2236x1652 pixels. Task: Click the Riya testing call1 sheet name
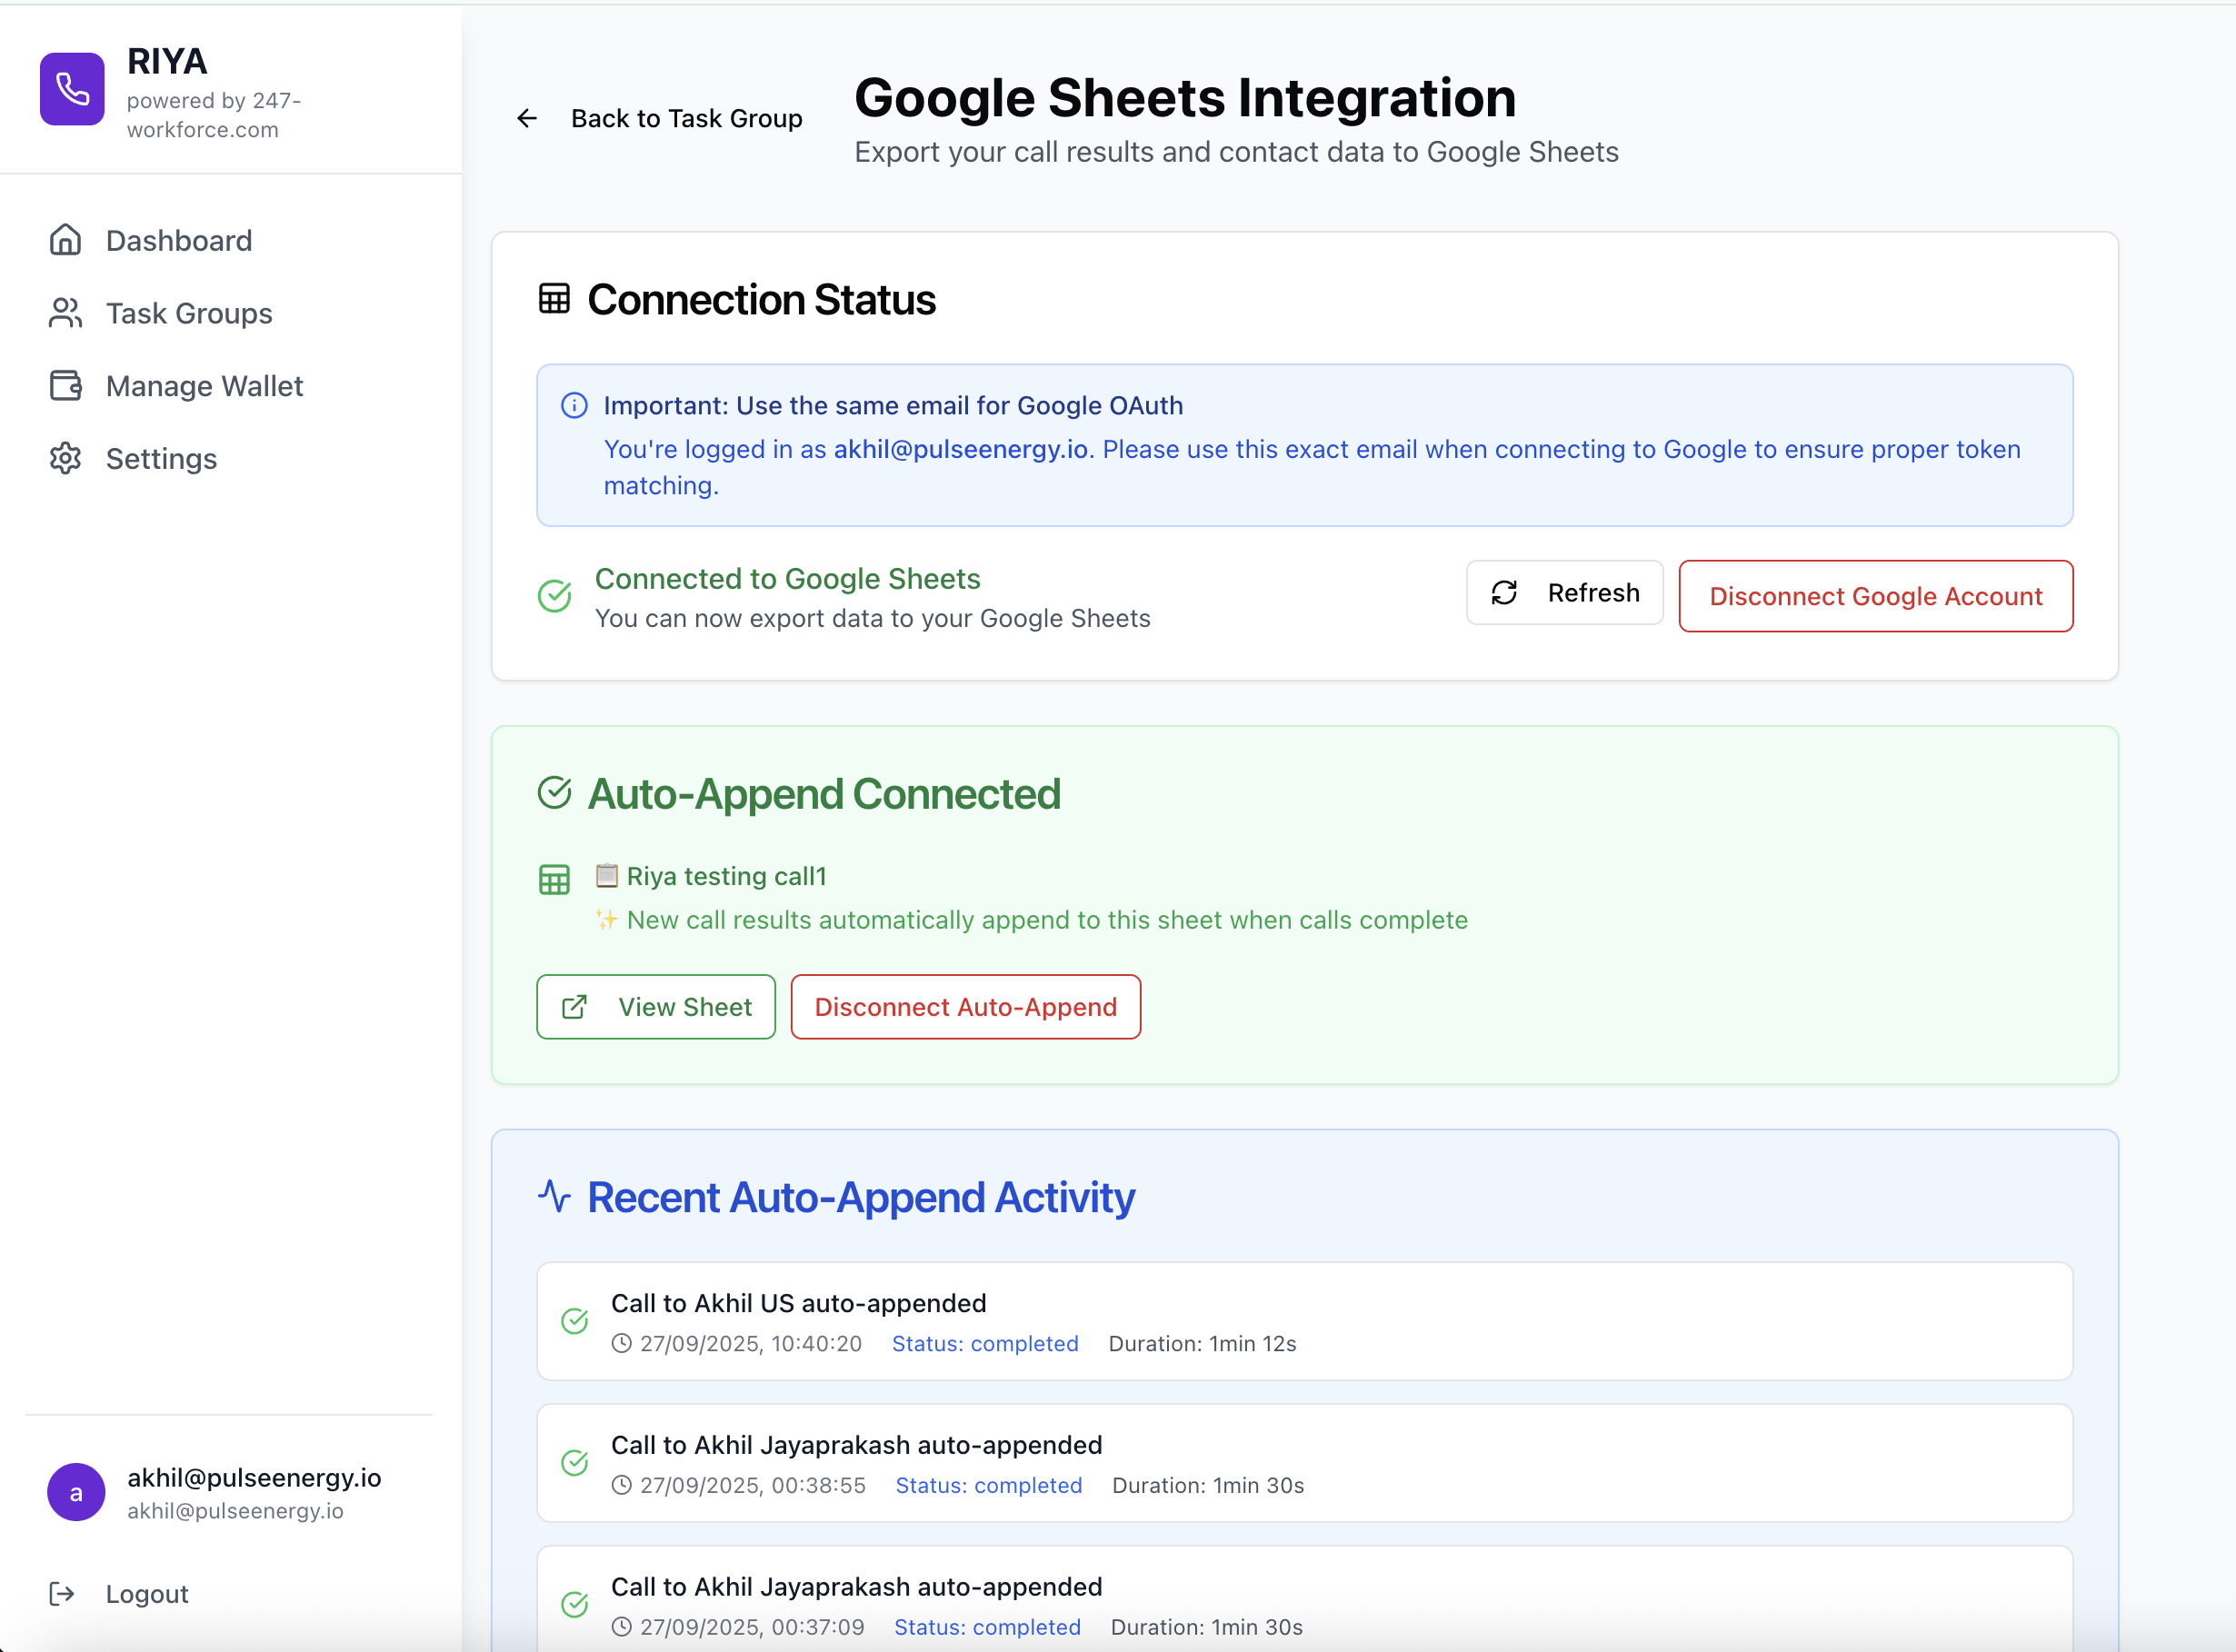pos(726,876)
